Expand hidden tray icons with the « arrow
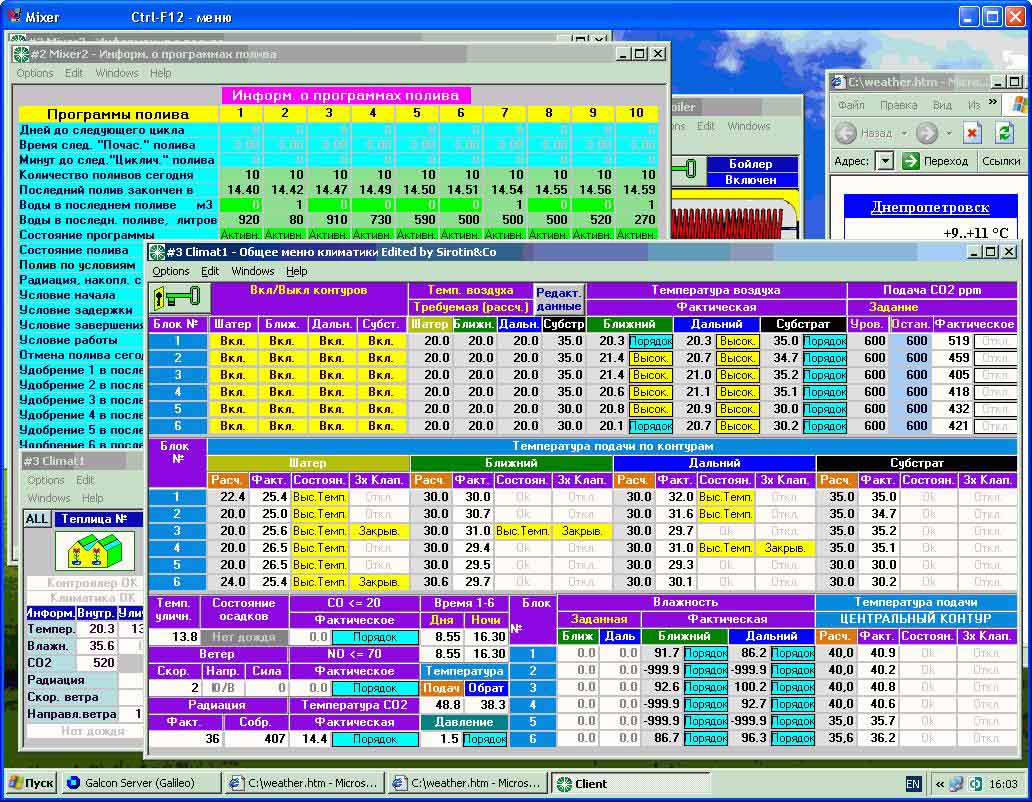This screenshot has height=802, width=1032. [x=940, y=784]
